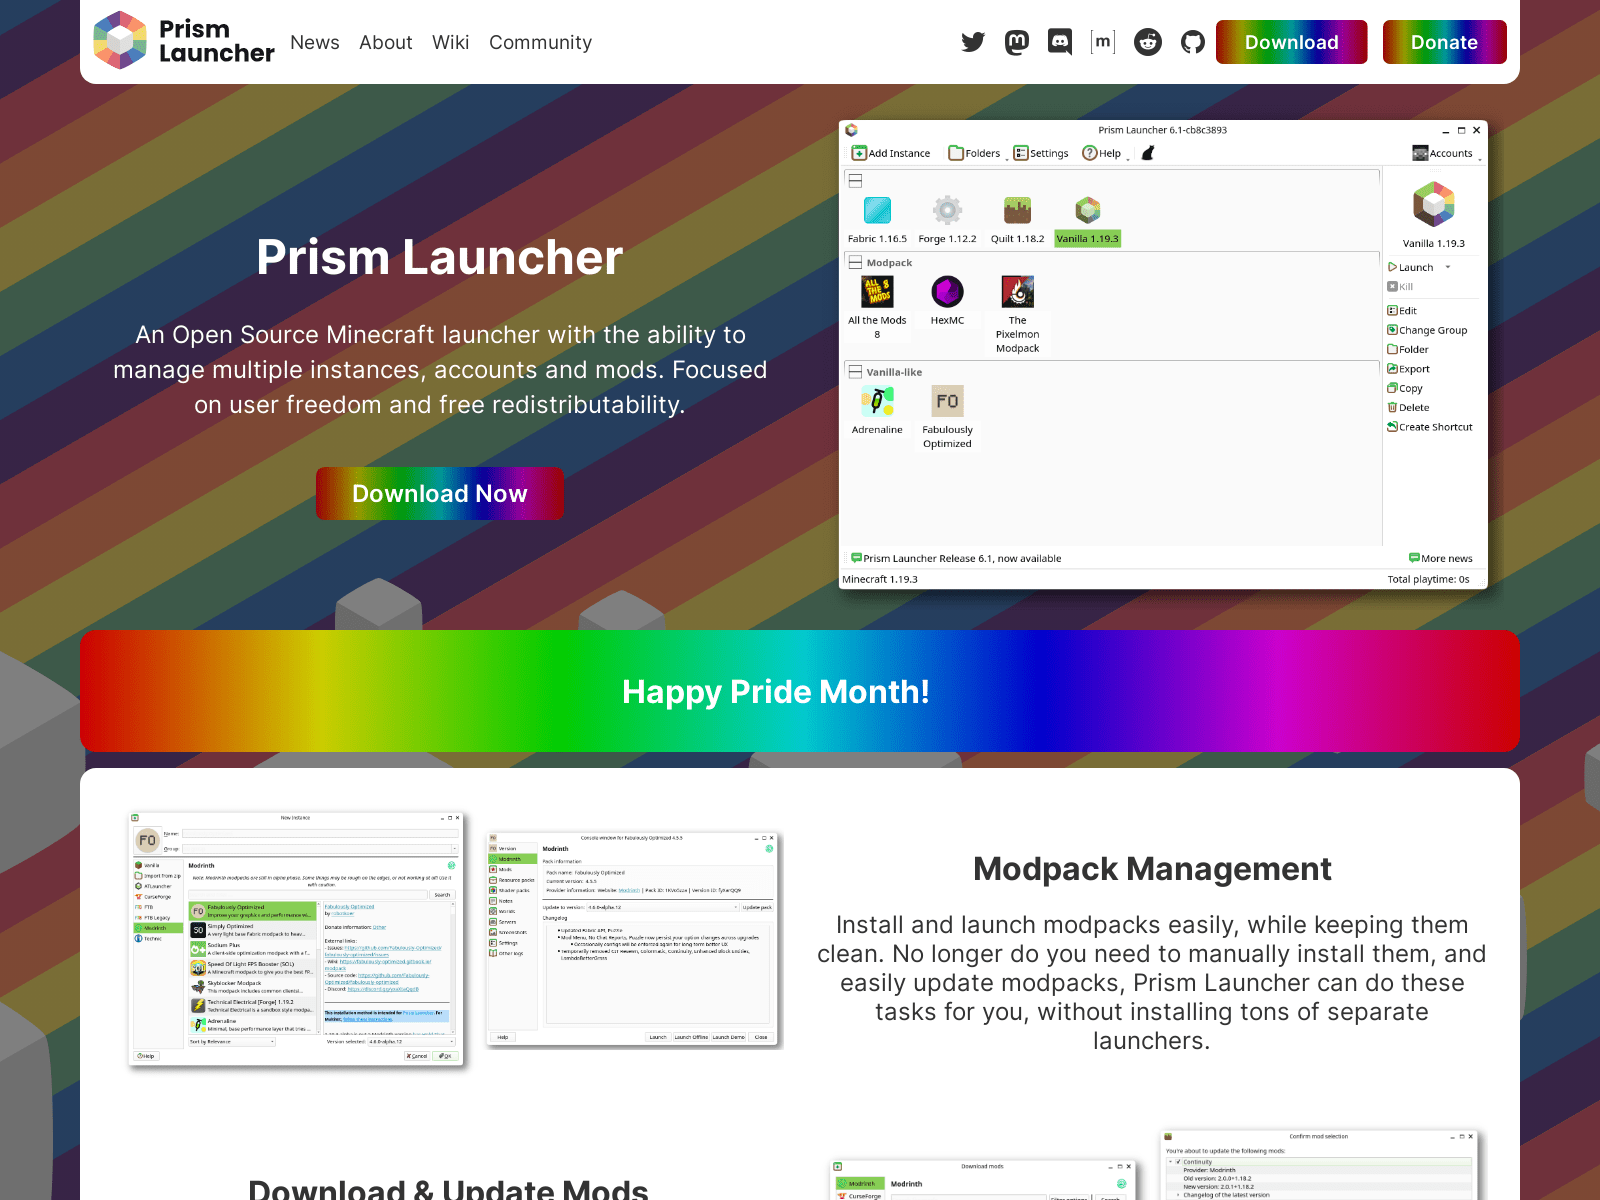Click Folder in the instance sidebar
Screen dimensions: 1600x1200
point(1408,349)
